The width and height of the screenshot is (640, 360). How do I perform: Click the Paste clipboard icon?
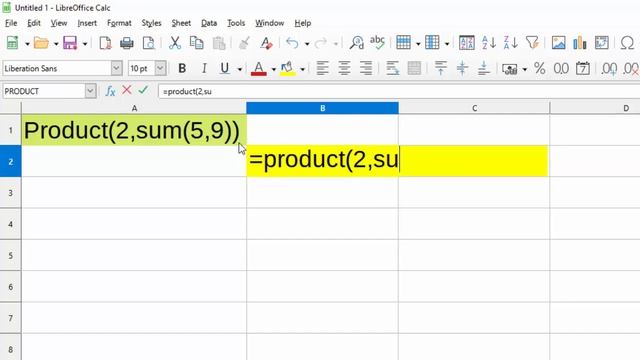click(x=219, y=43)
